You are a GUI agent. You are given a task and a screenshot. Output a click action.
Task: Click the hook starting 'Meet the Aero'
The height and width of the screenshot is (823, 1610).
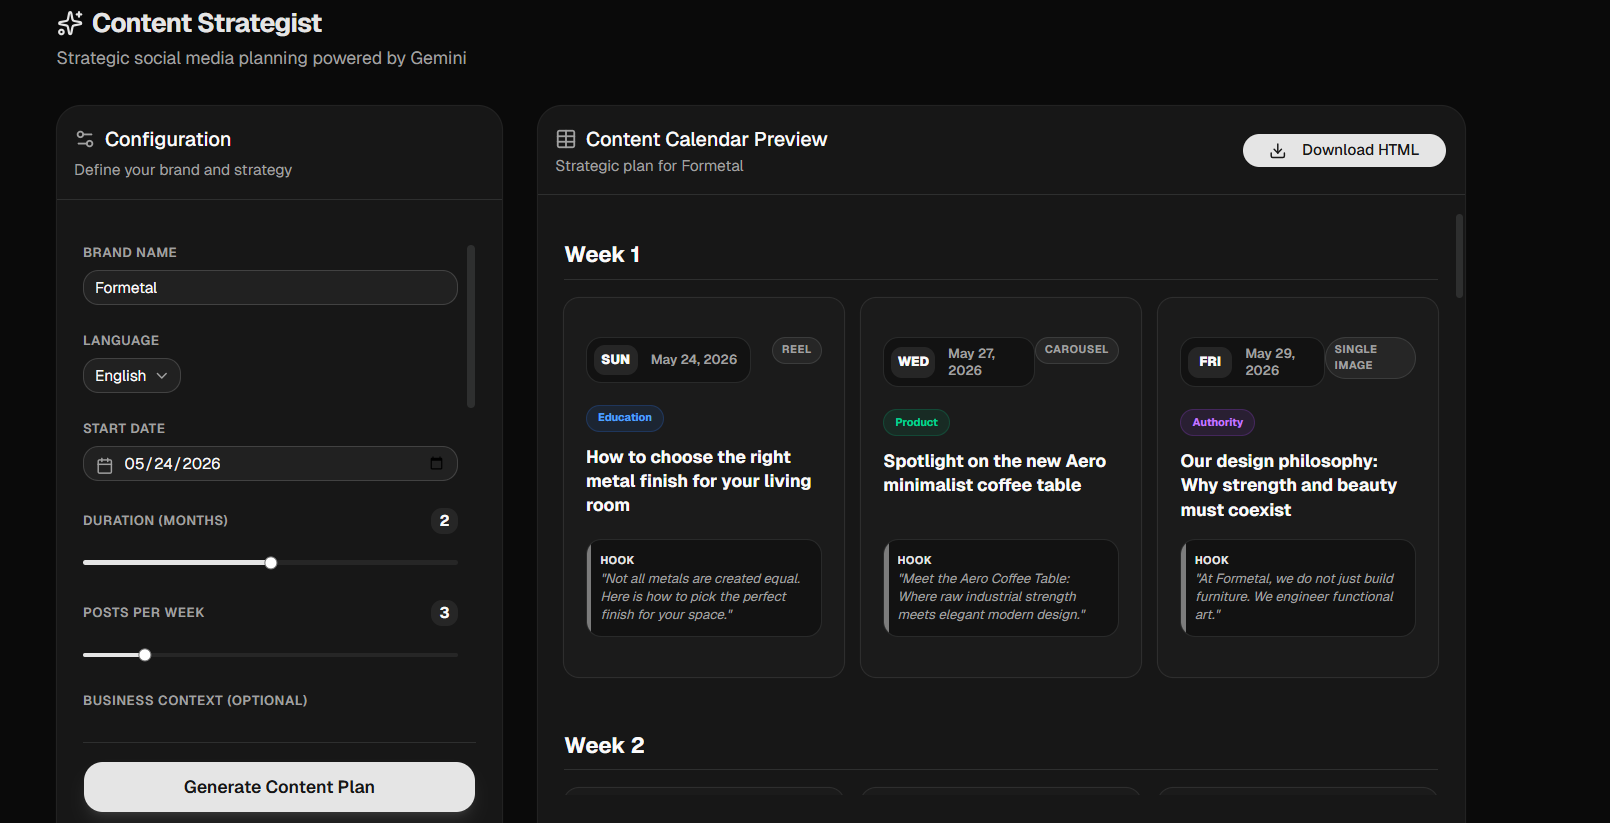pos(1001,588)
